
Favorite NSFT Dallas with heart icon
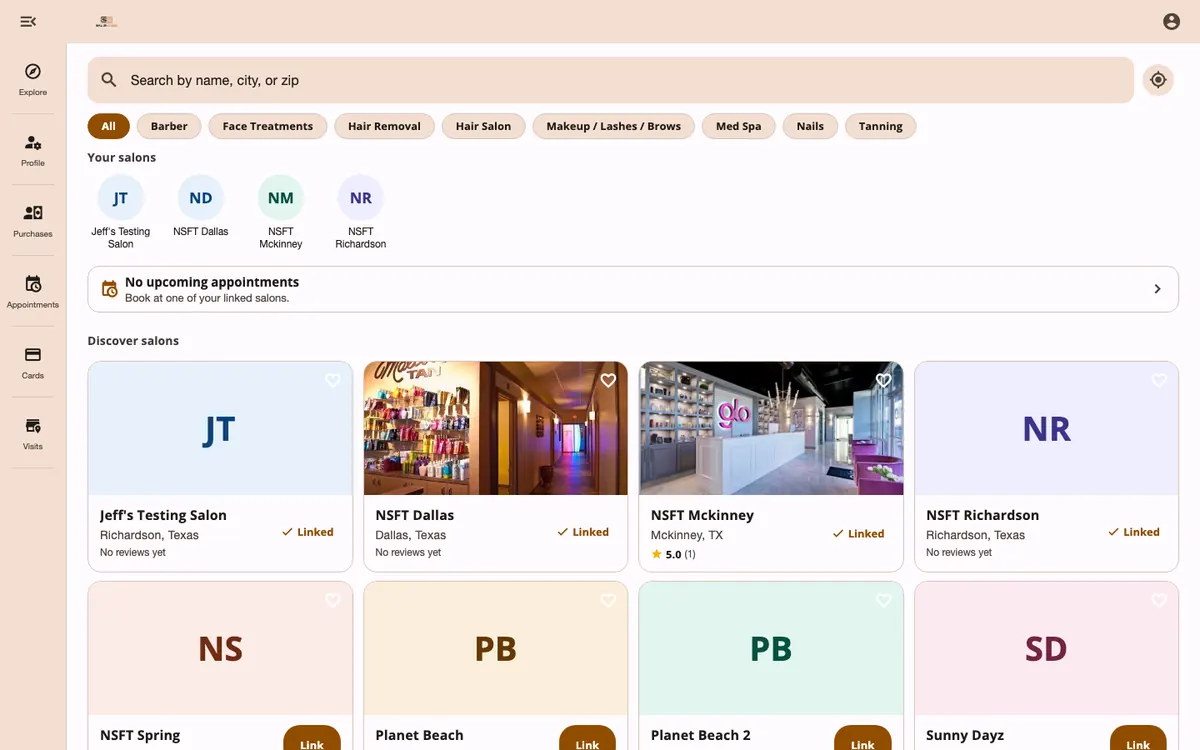coord(608,380)
